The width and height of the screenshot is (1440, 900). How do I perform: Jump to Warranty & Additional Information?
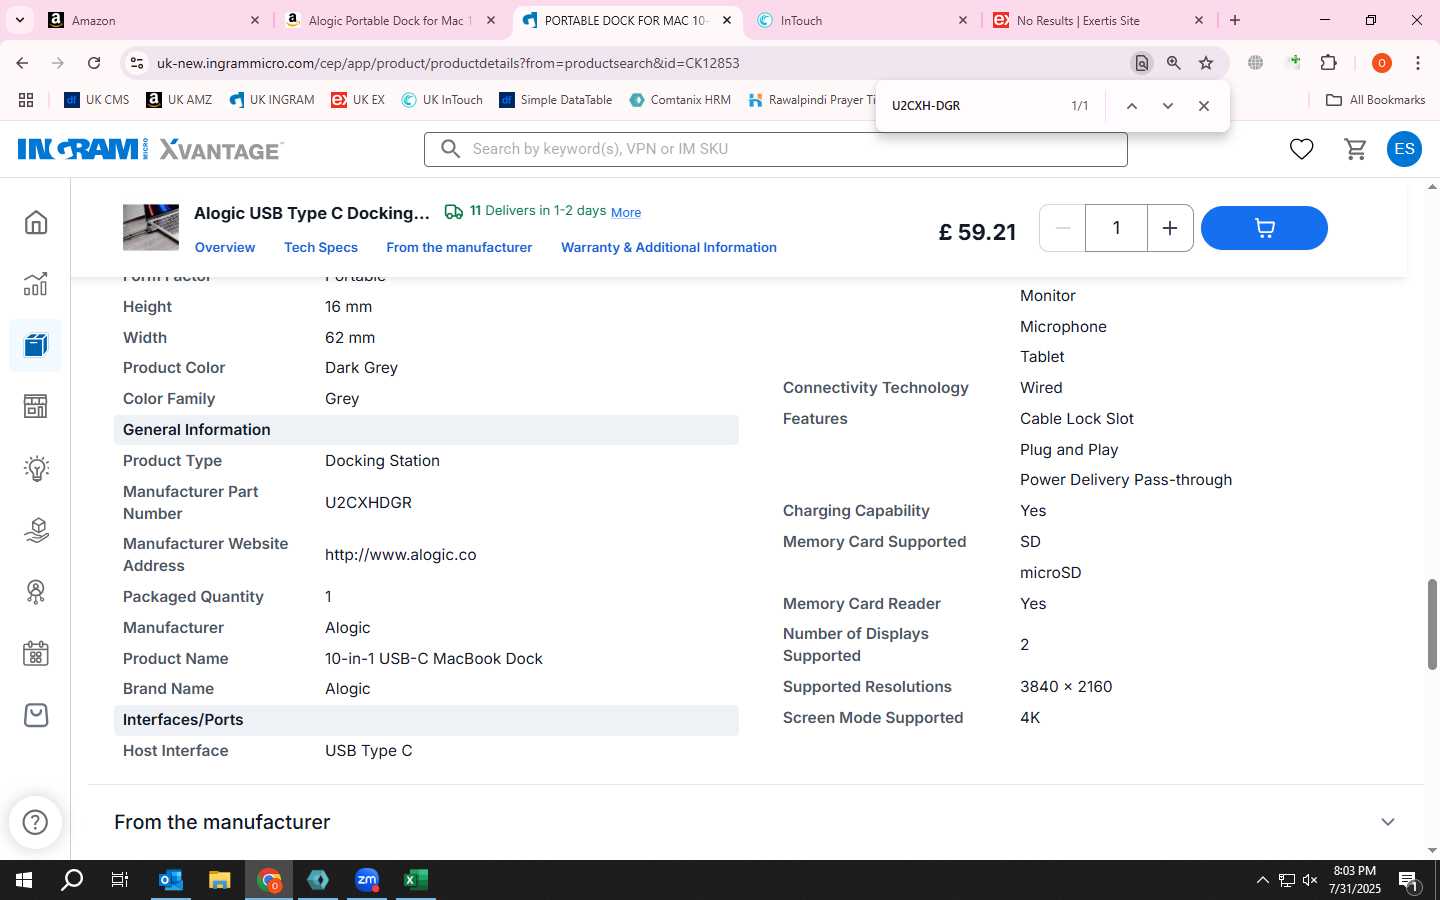pos(669,247)
